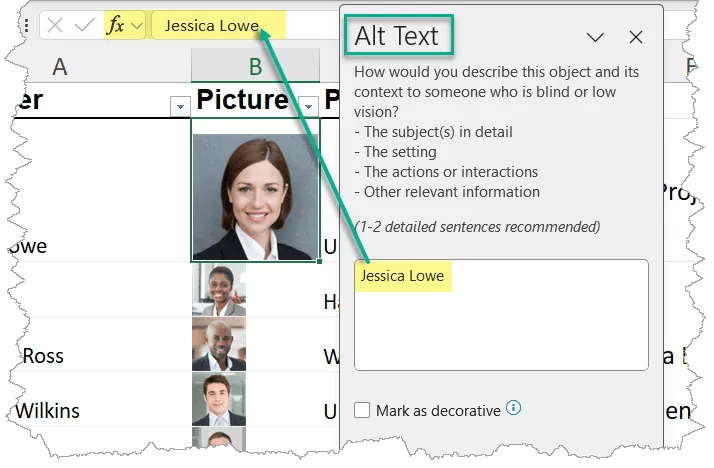This screenshot has height=468, width=714.
Task: Select column B header
Action: click(255, 67)
